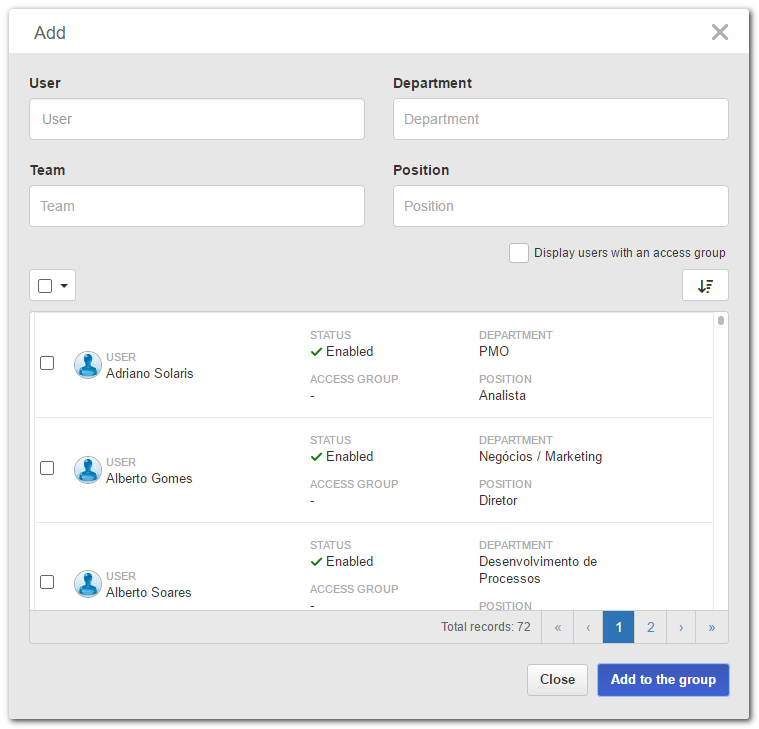Click Desenvolvimento de Processos department value

(538, 570)
